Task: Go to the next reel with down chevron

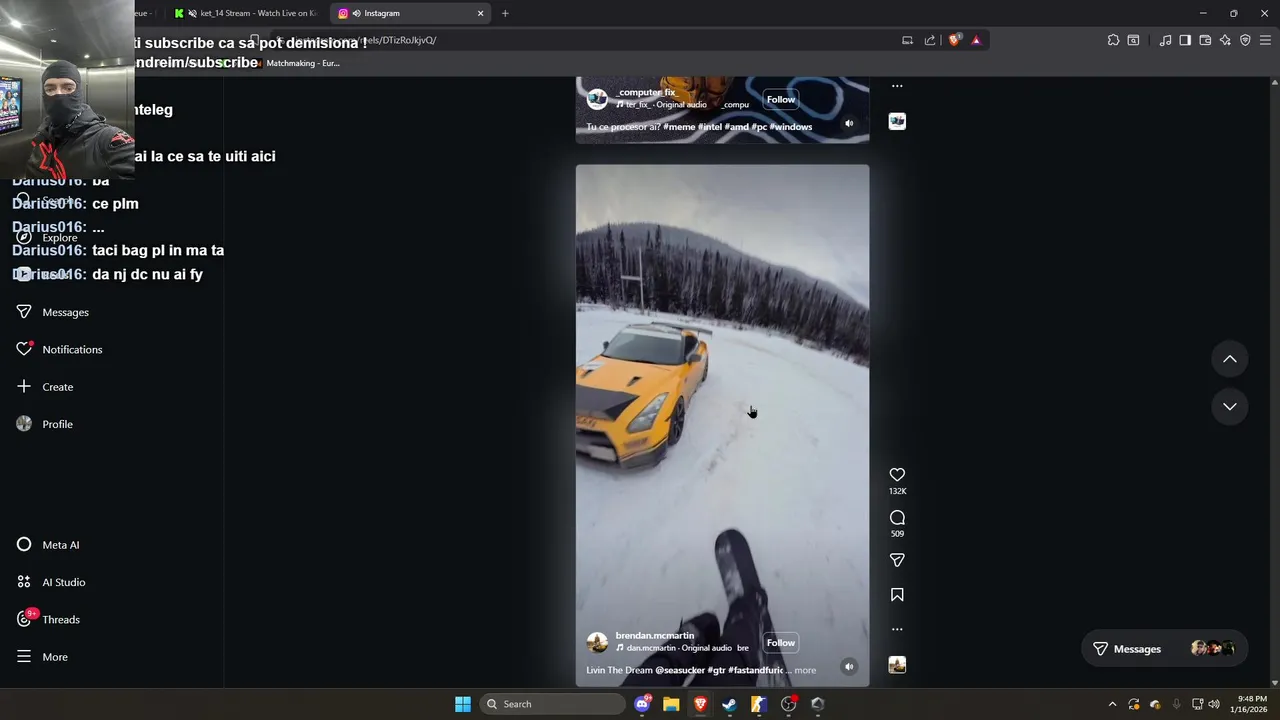Action: [x=1230, y=406]
